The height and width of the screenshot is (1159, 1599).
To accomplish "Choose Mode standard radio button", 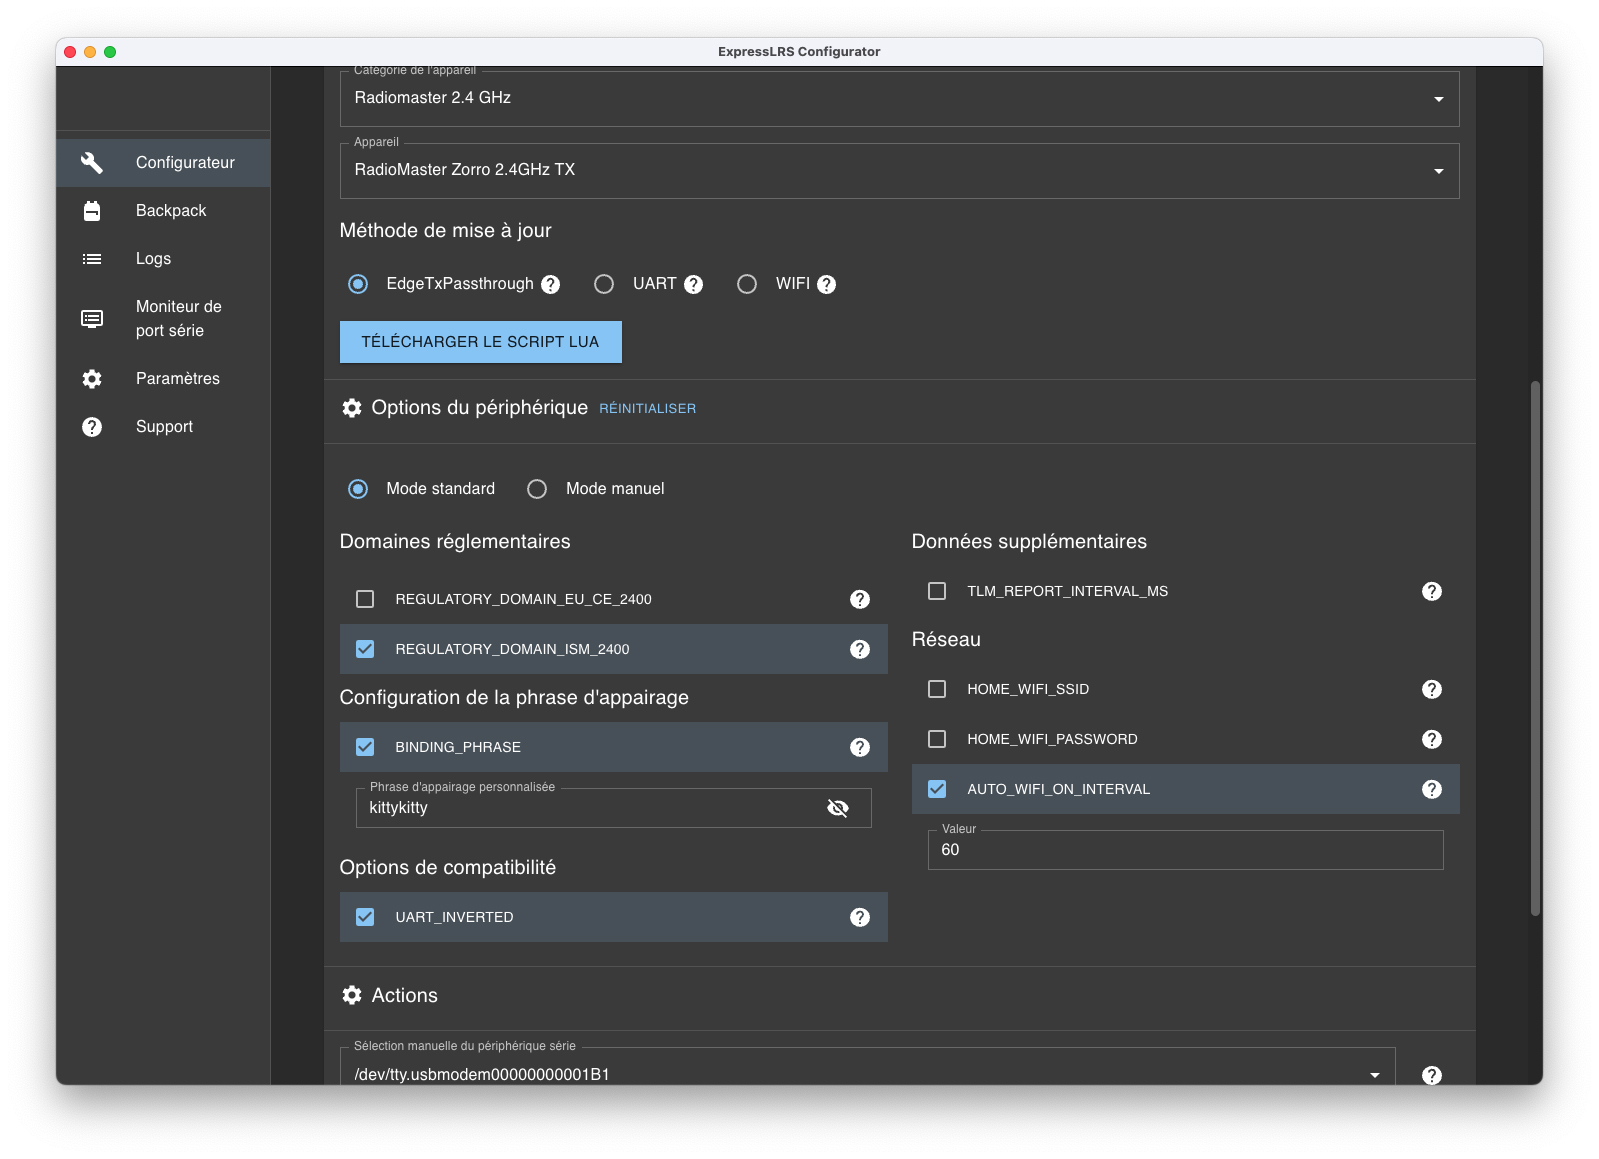I will tap(358, 489).
